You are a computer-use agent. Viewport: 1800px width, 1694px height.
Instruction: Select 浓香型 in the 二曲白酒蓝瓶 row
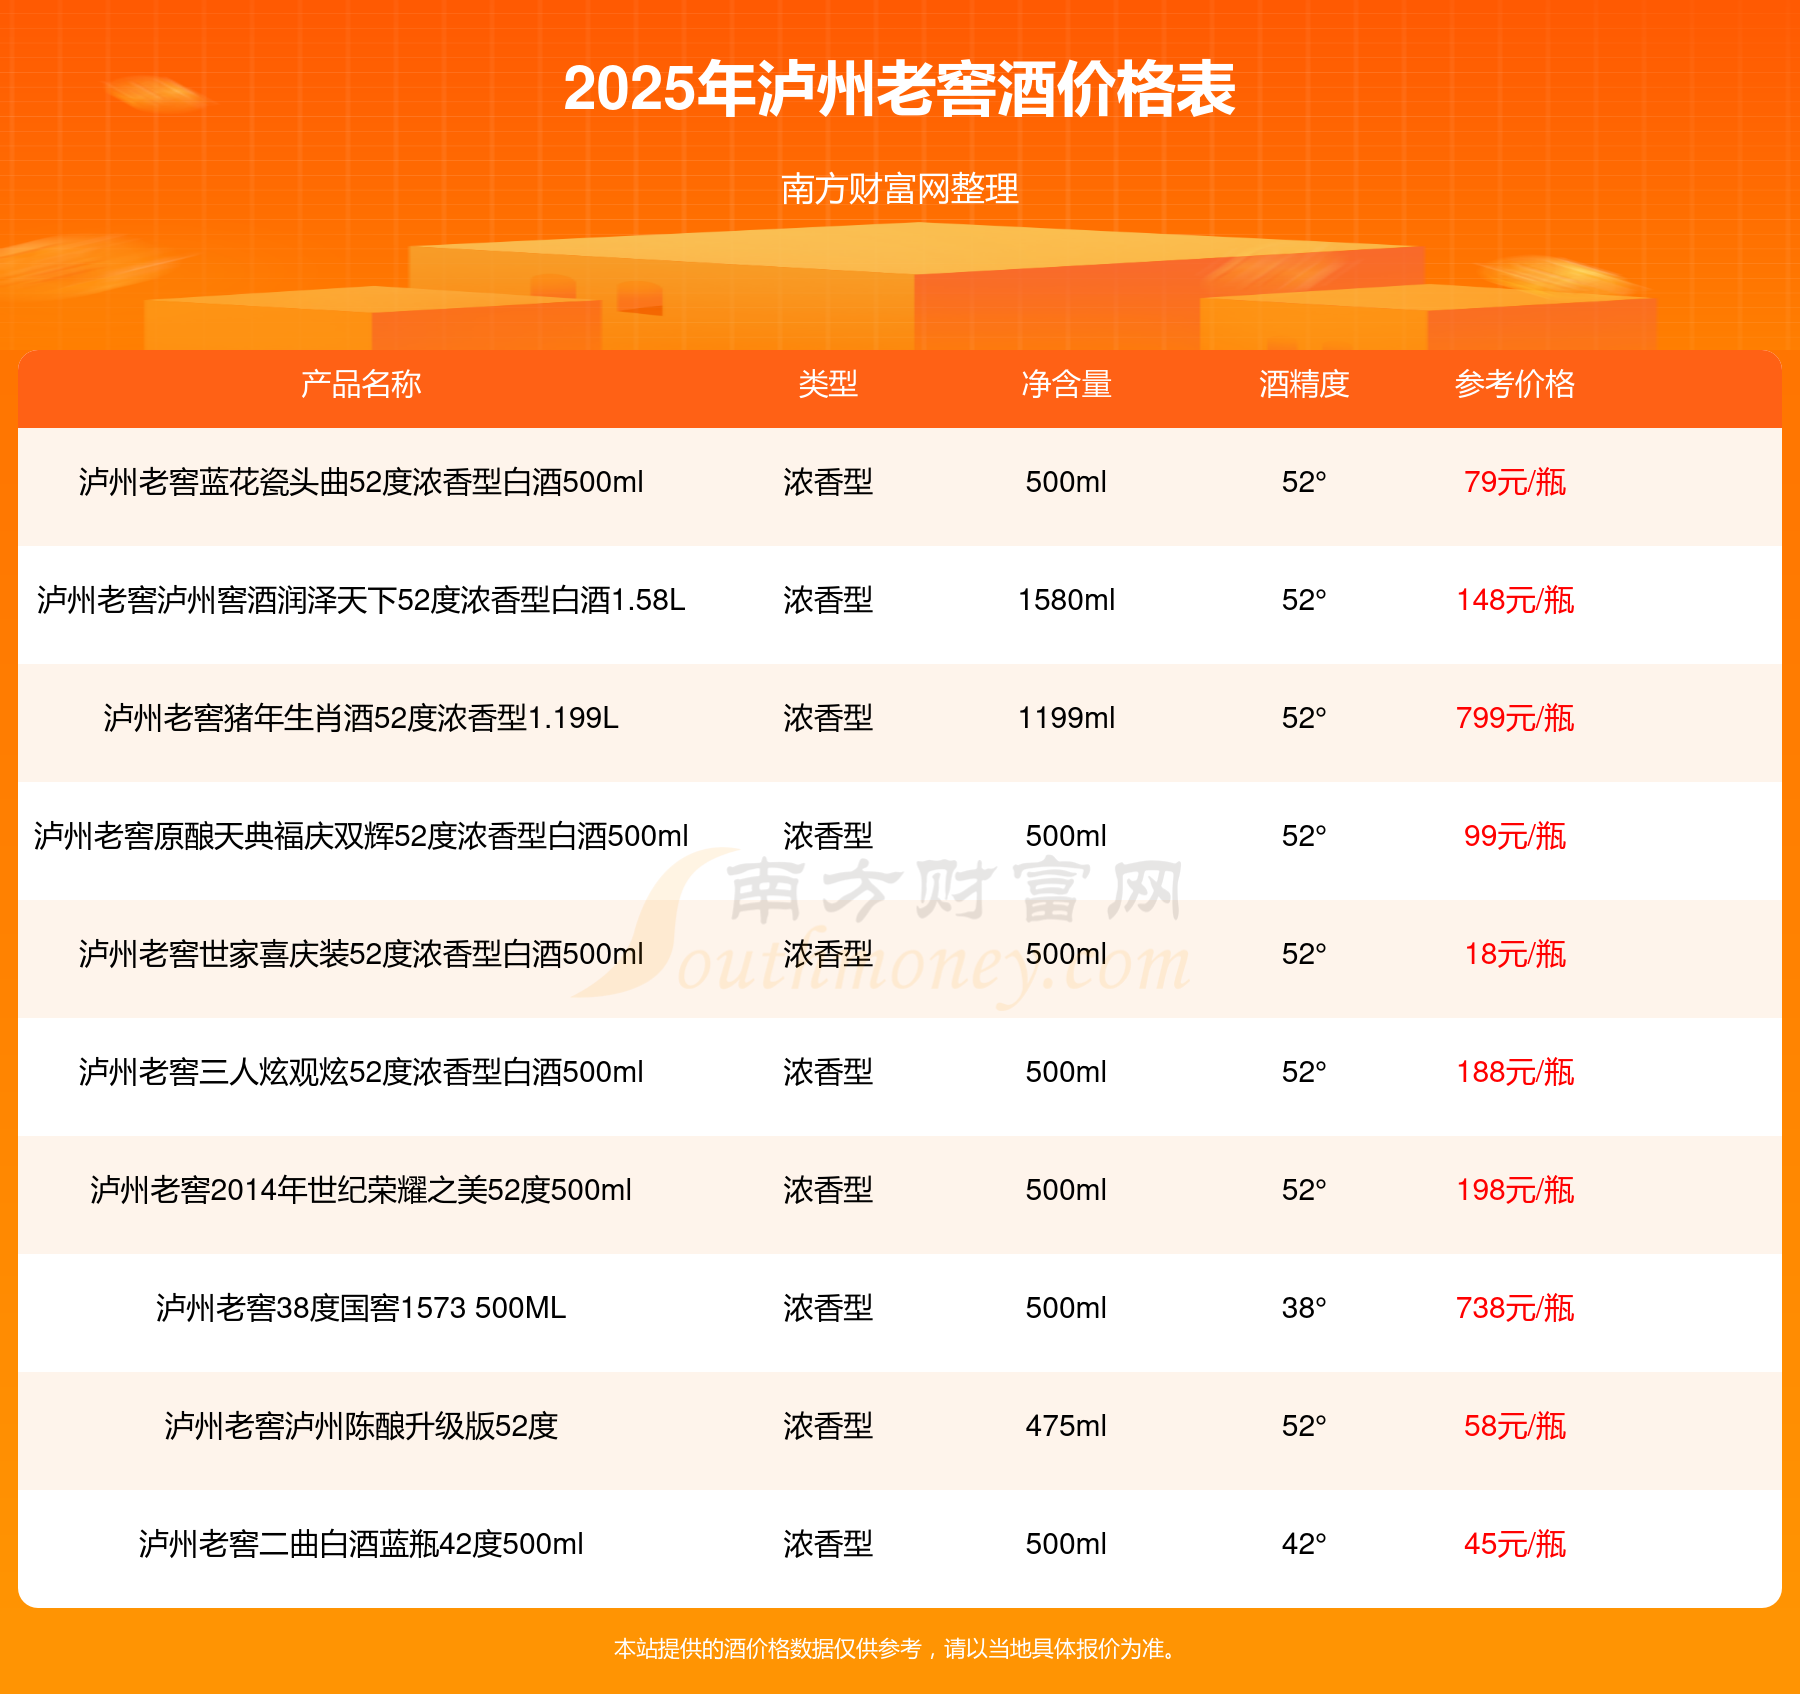828,1544
